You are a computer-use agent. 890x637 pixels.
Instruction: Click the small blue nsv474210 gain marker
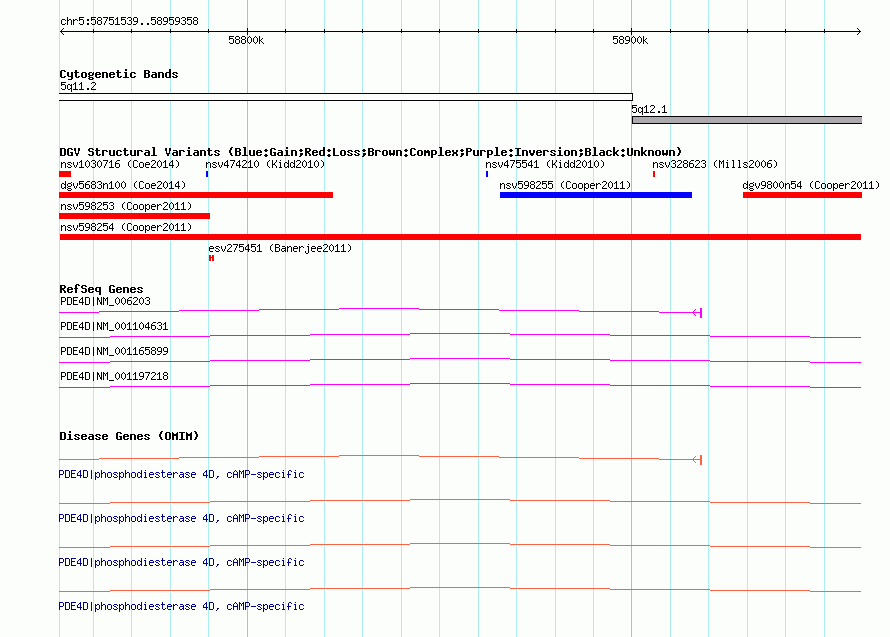(x=207, y=174)
